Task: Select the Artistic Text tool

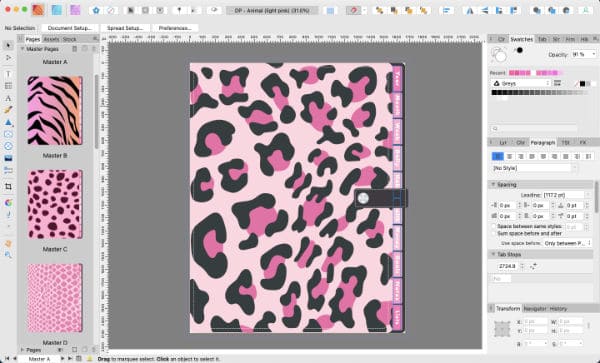Action: (8, 98)
